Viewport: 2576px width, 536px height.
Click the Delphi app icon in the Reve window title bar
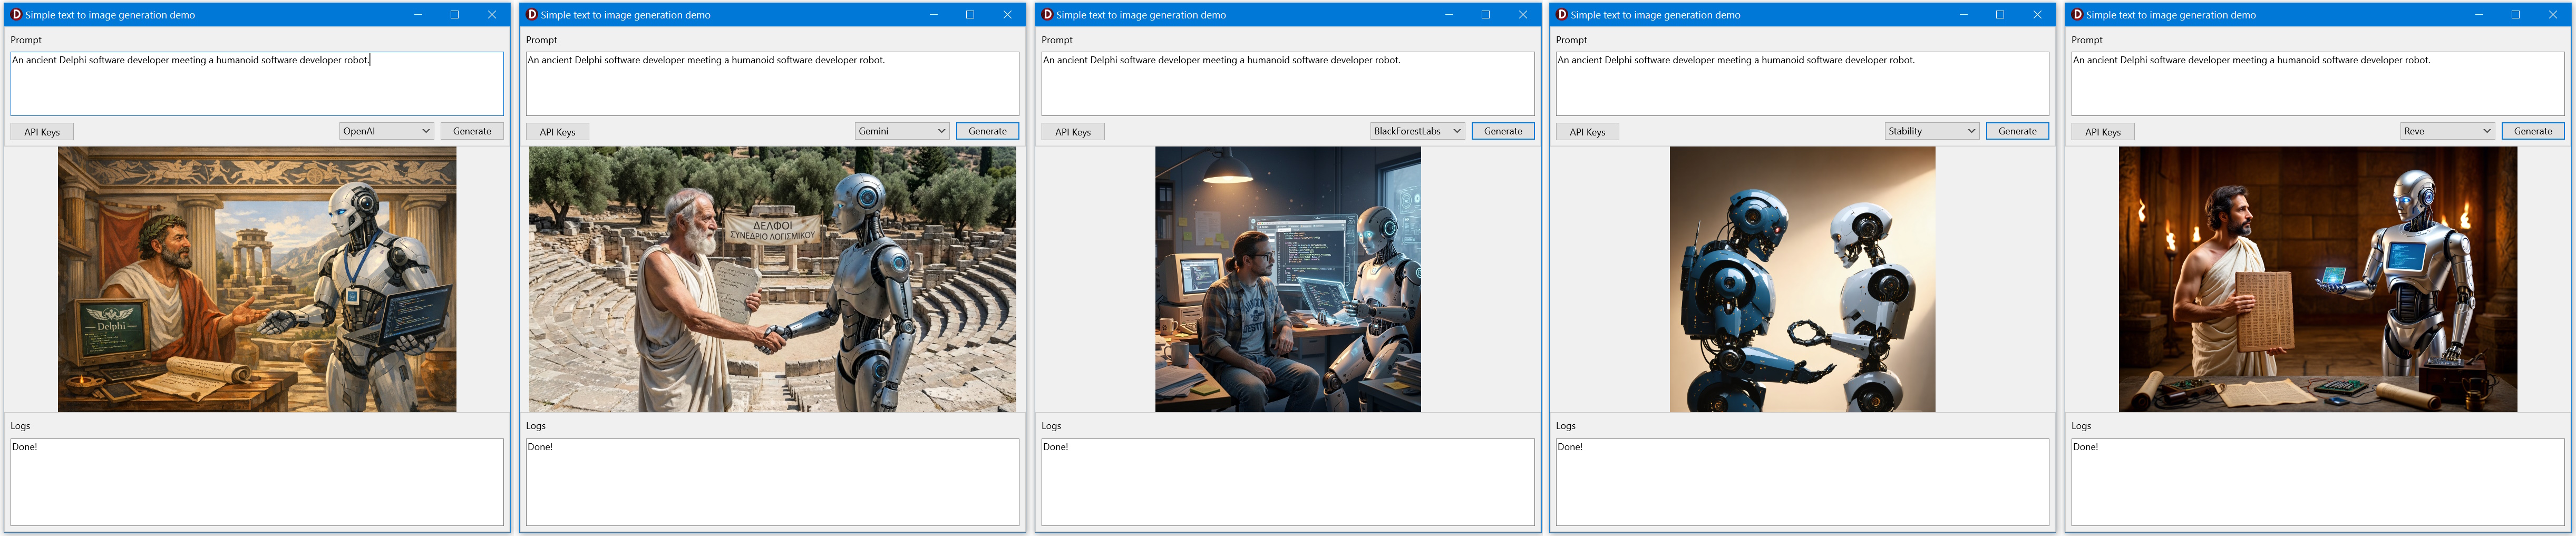2077,15
